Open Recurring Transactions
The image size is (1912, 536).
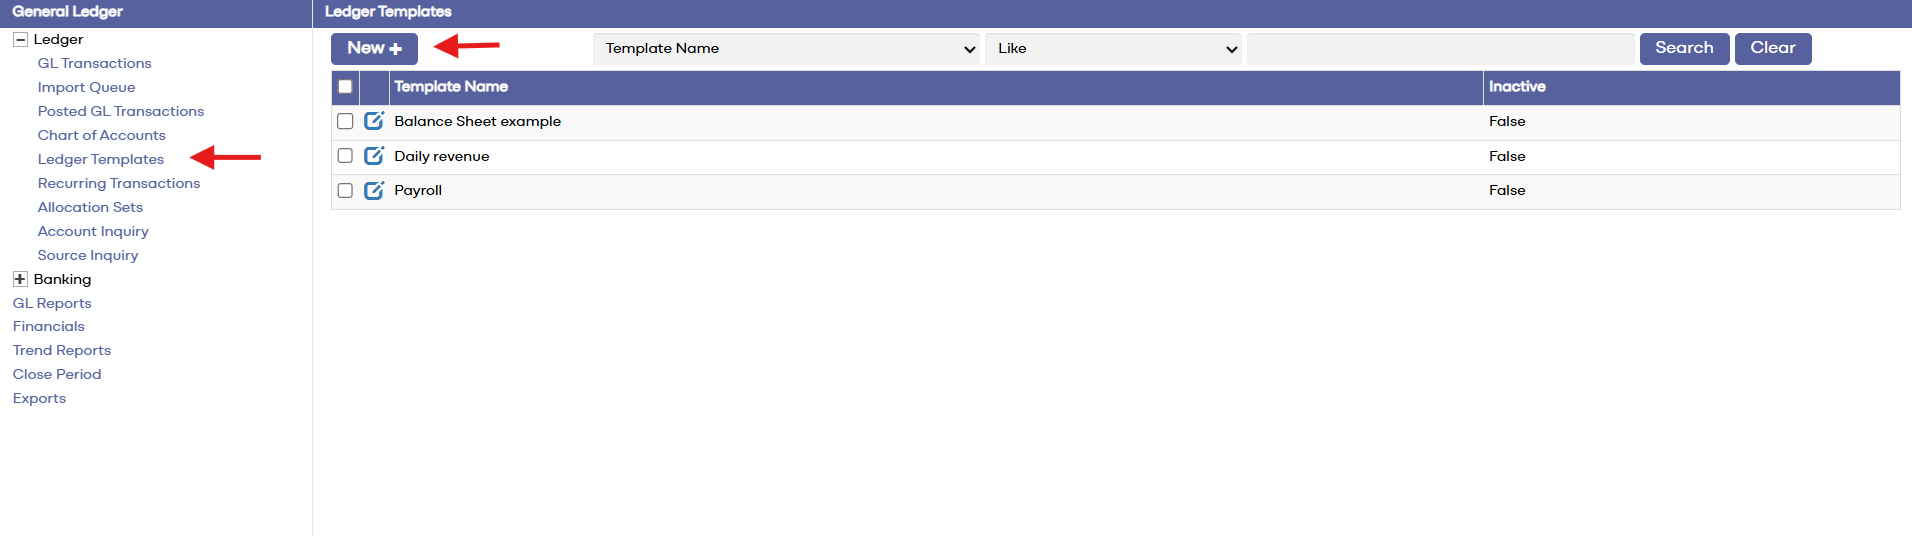coord(119,183)
